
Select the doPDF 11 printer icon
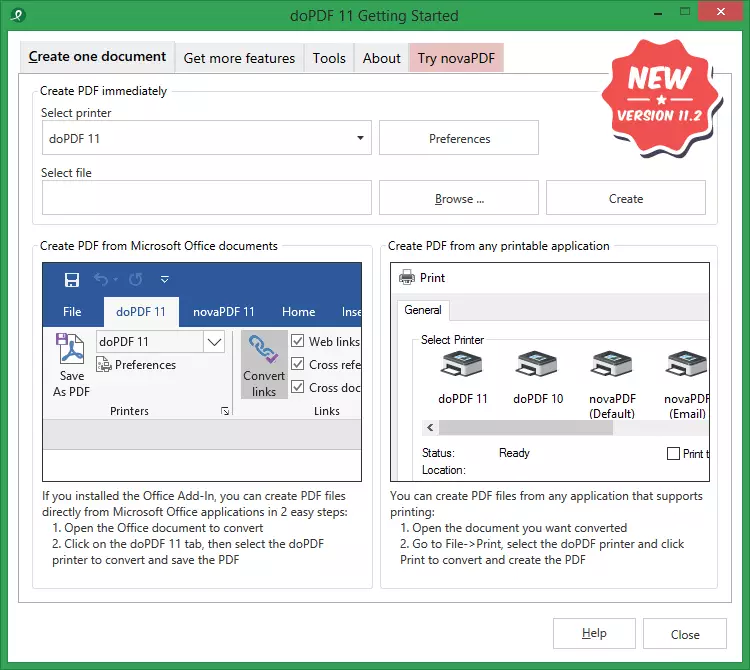pyautogui.click(x=461, y=364)
